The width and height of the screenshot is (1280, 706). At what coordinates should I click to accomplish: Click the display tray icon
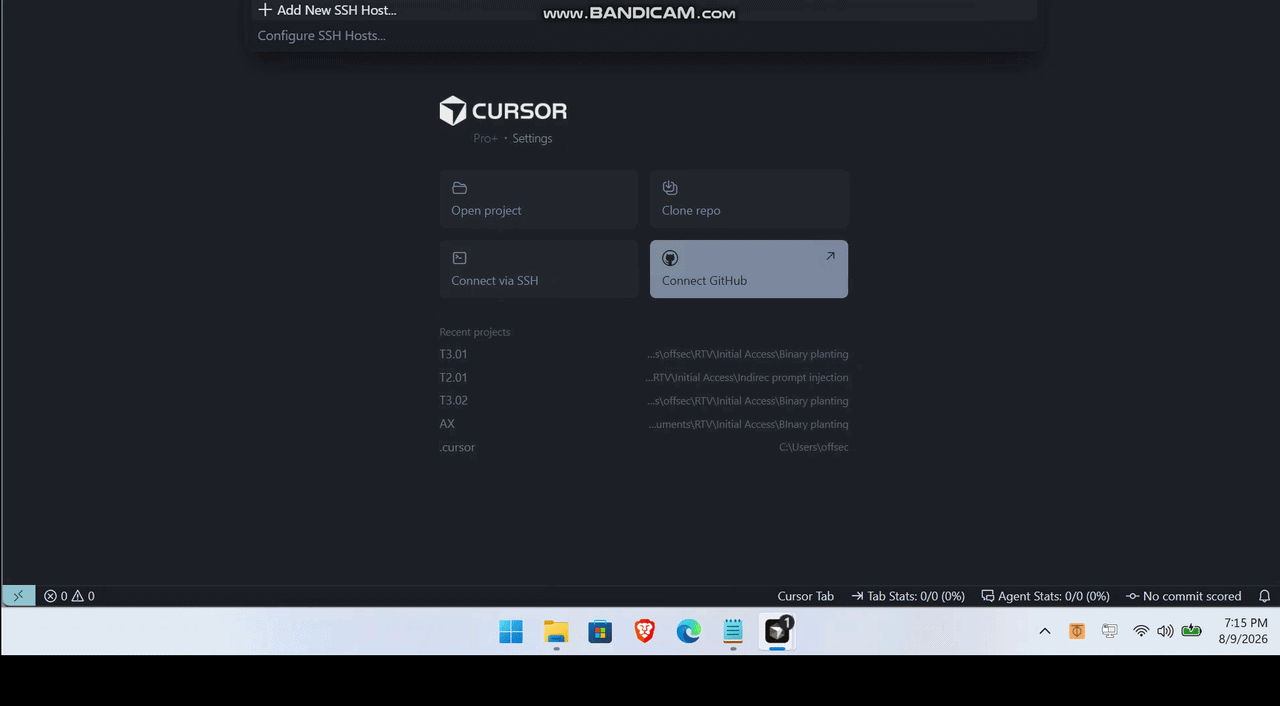[x=1109, y=631]
